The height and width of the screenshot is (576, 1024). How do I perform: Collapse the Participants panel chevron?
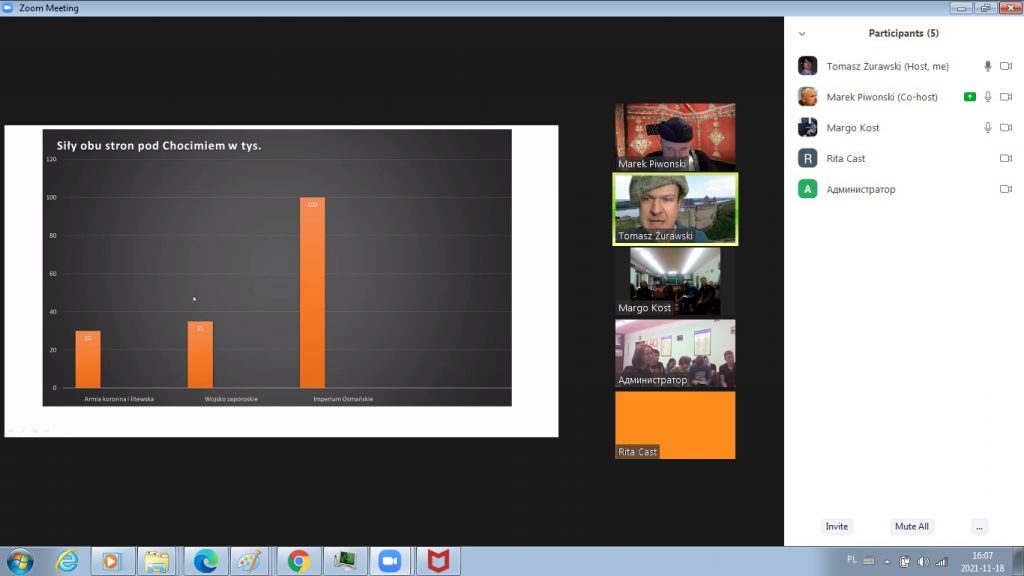click(802, 34)
